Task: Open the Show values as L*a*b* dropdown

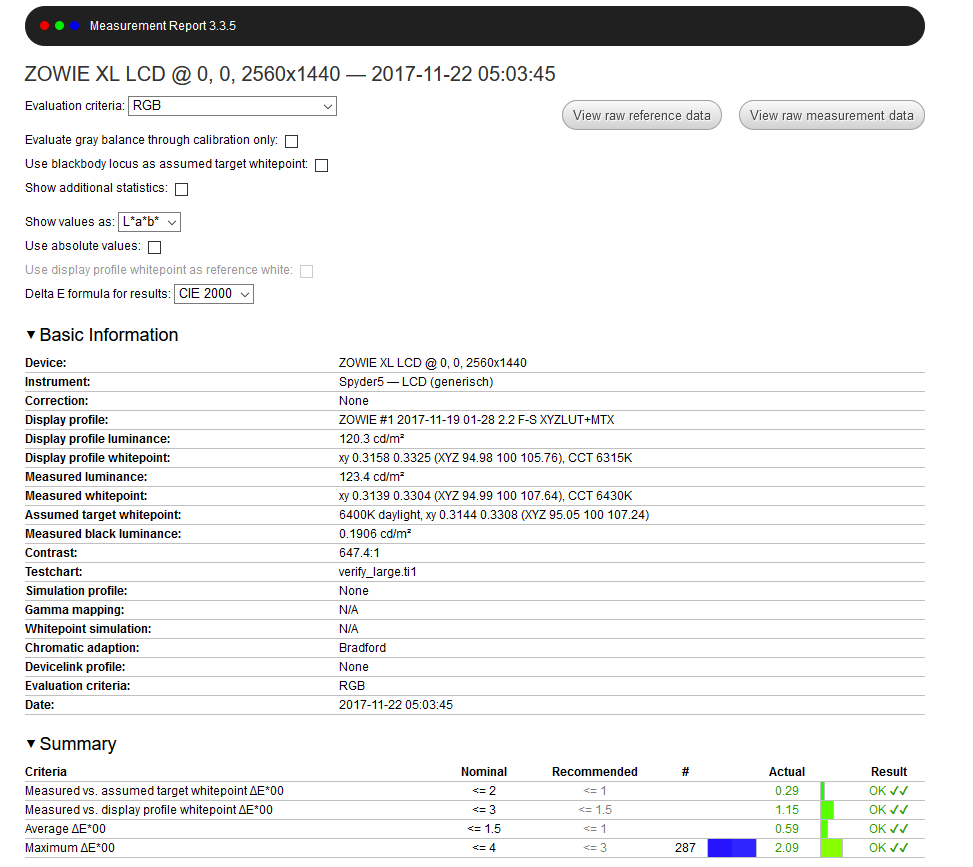Action: [150, 222]
